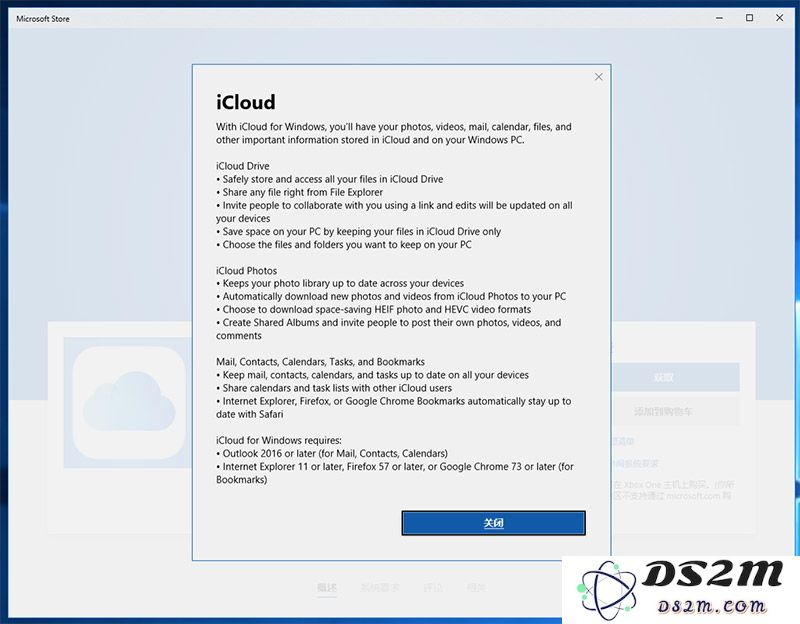Click the blue 关闭 button
Image resolution: width=800 pixels, height=624 pixels.
coord(493,523)
